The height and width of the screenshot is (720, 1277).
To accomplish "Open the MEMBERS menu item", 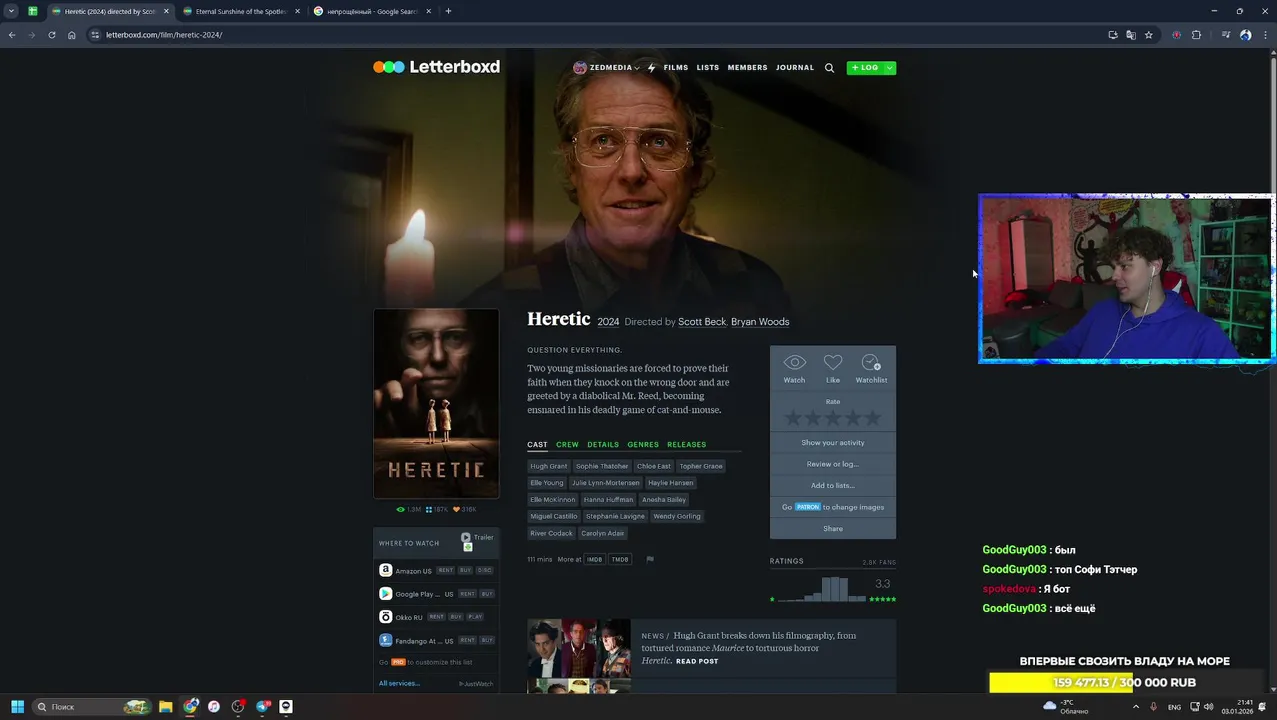I will point(748,68).
